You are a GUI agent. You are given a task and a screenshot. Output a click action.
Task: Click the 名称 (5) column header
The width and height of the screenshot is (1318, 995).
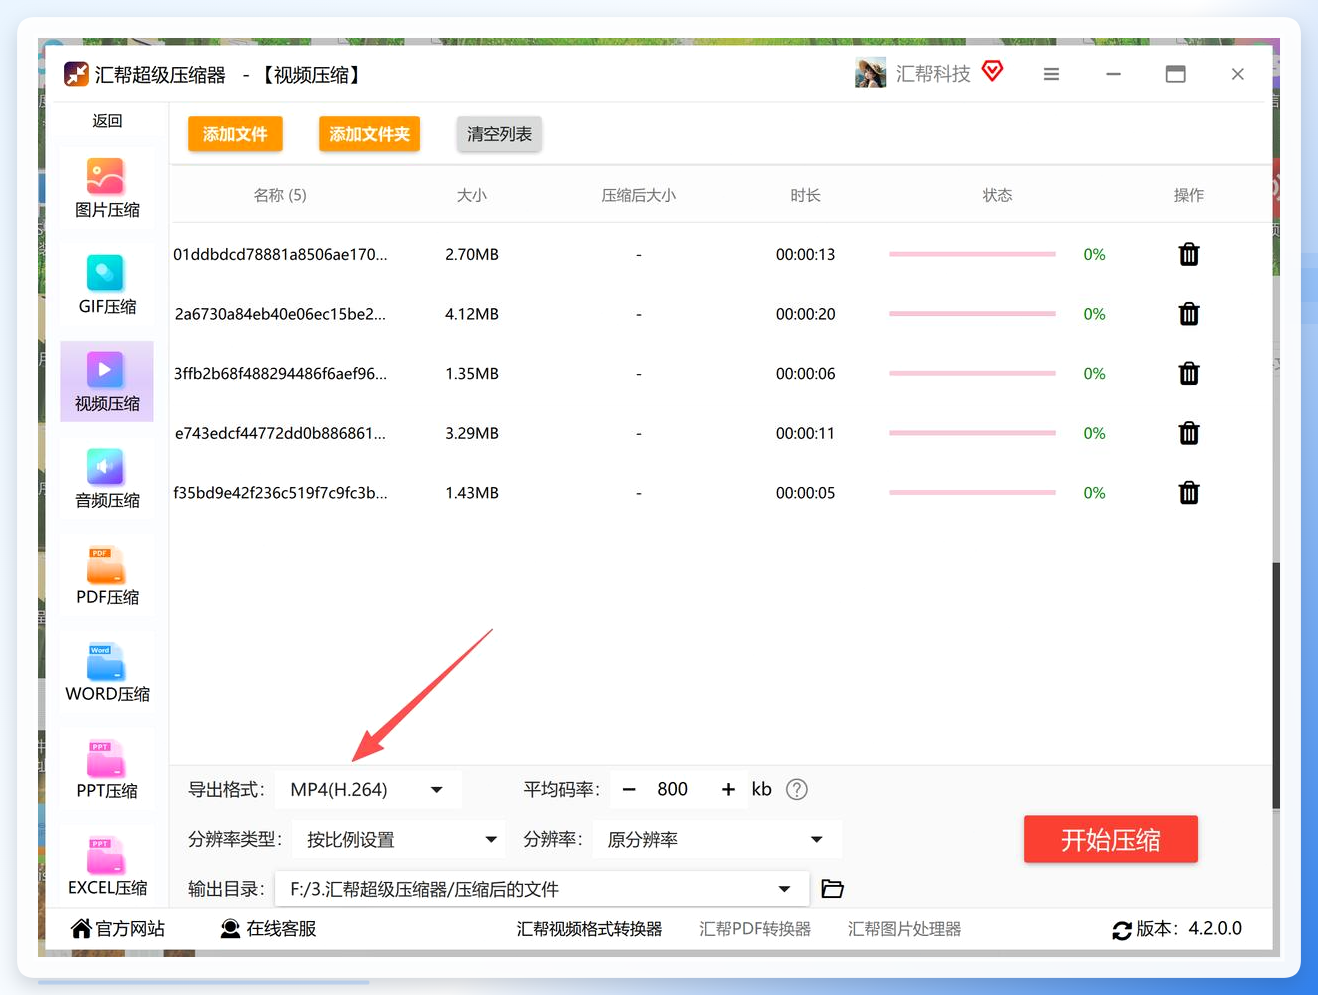click(280, 195)
